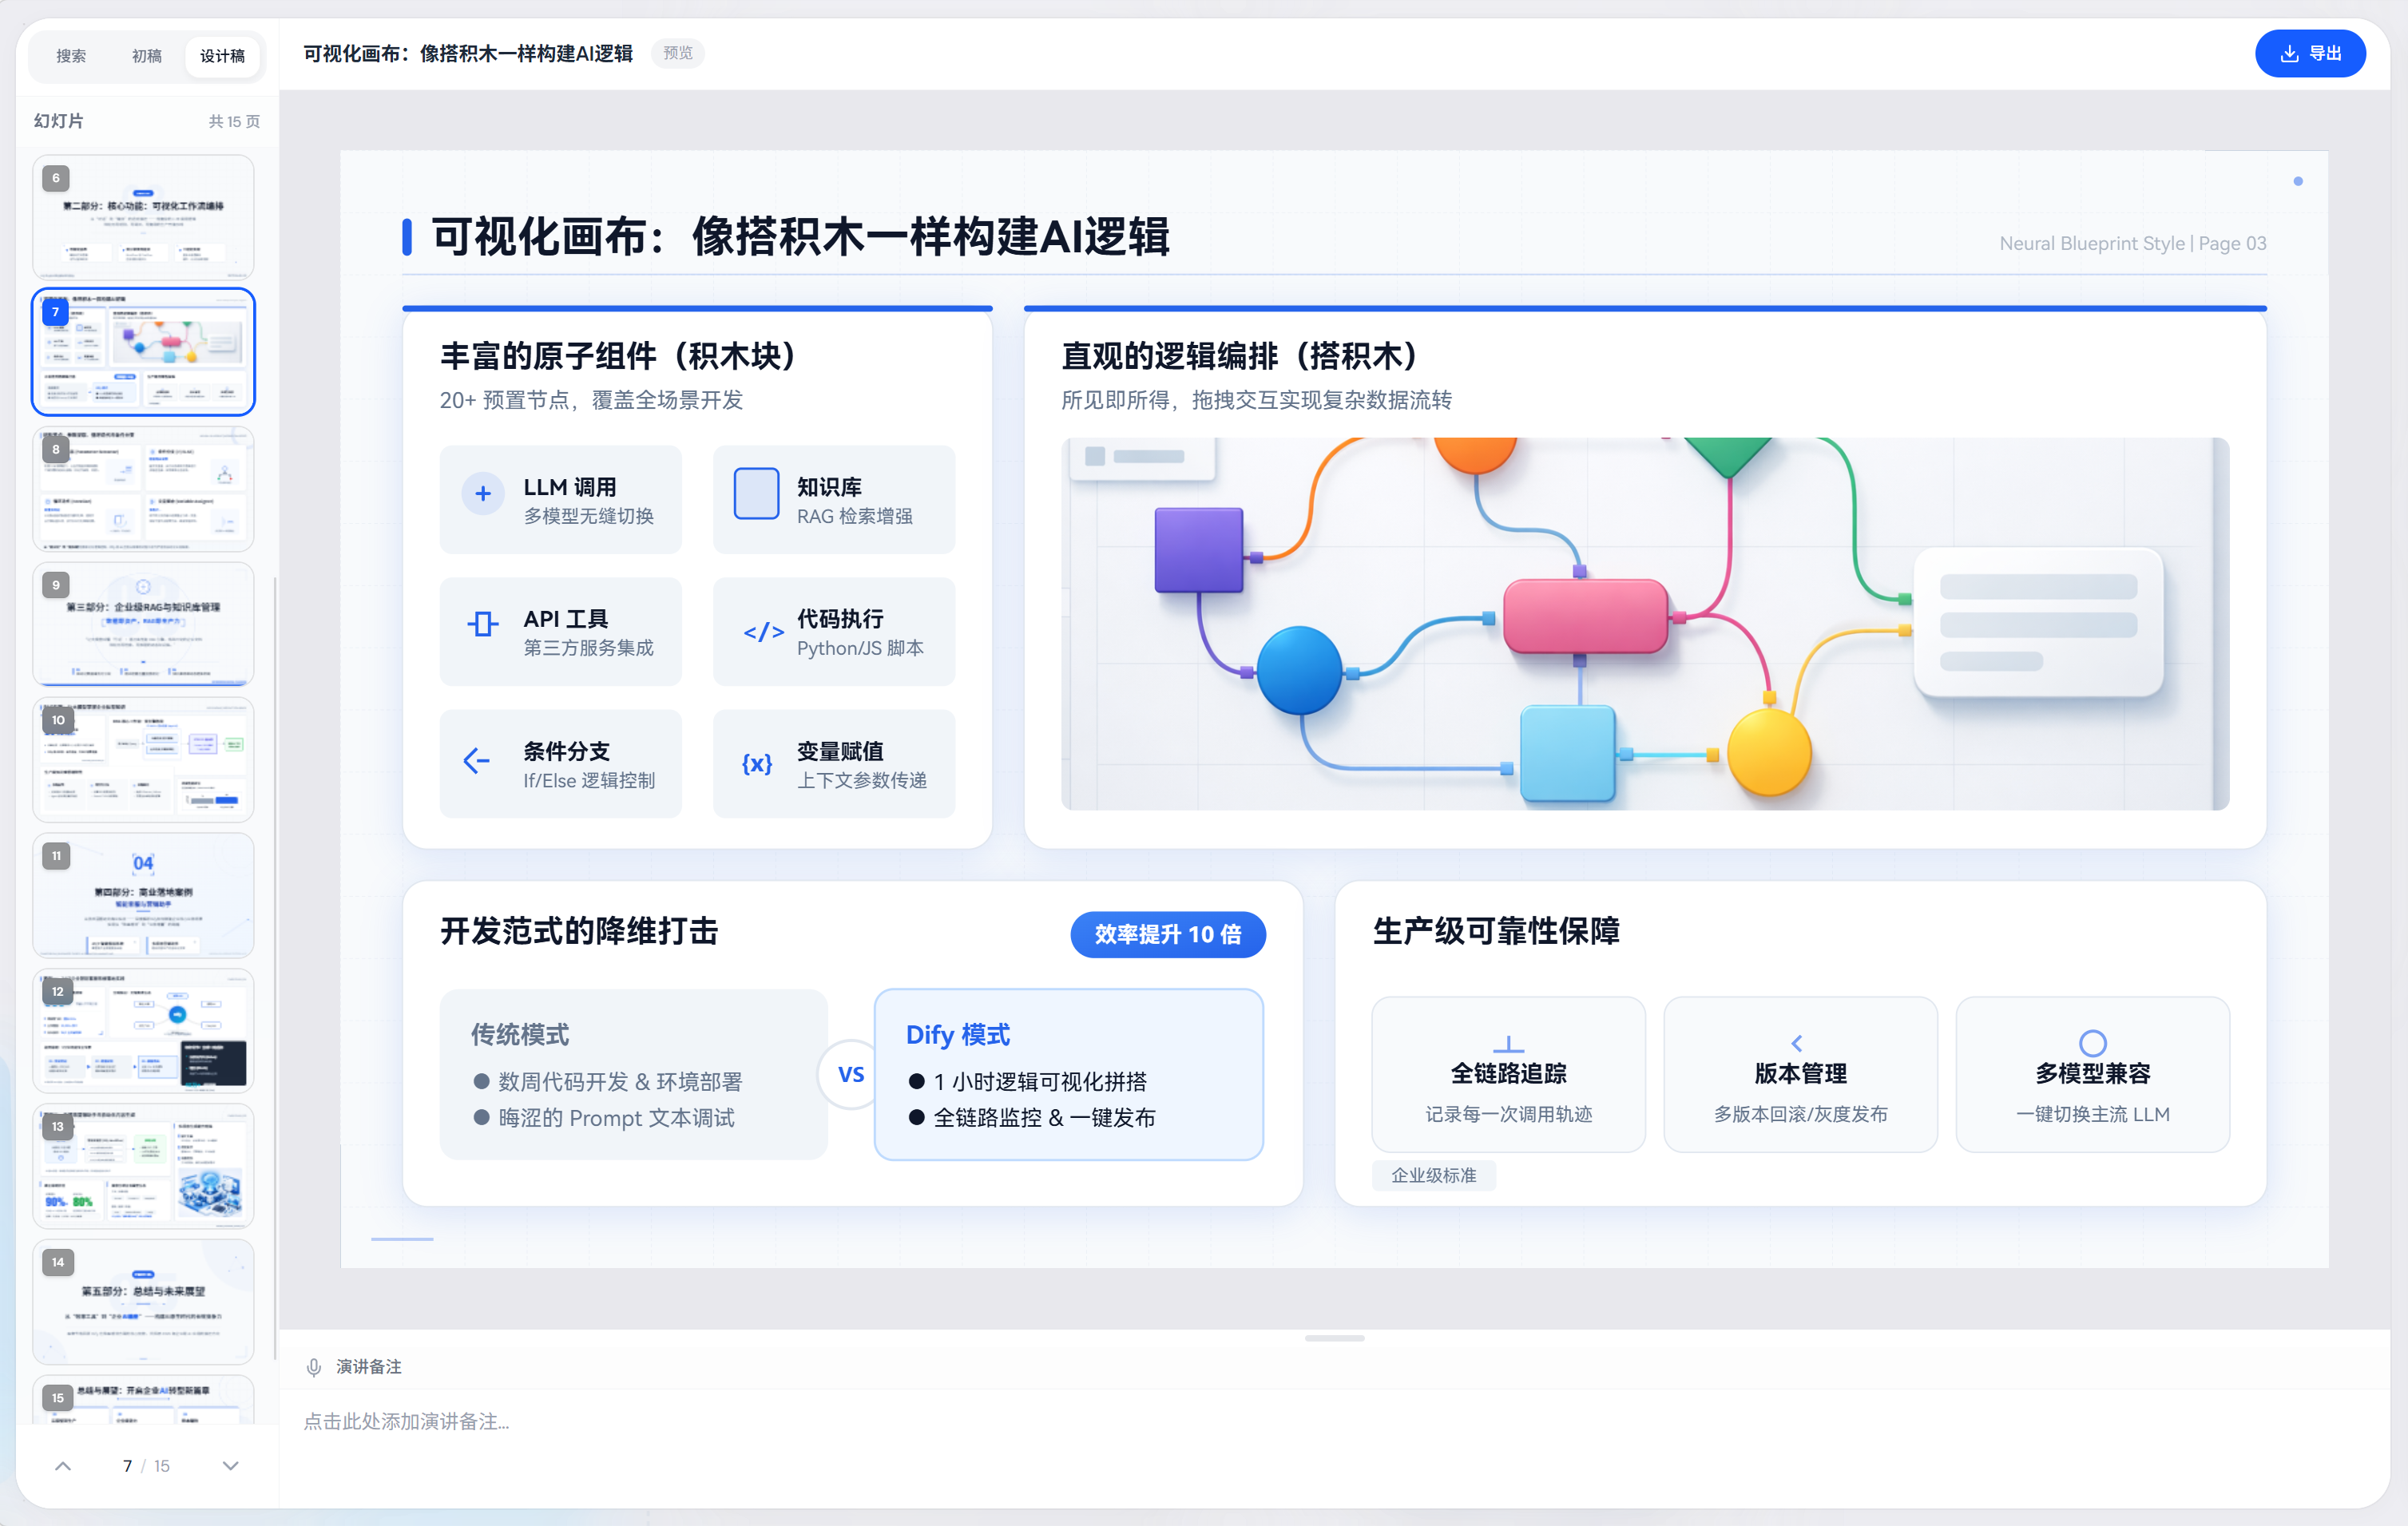Switch to the 初稿 tab
Screen dimensions: 2408x1526
[x=147, y=56]
